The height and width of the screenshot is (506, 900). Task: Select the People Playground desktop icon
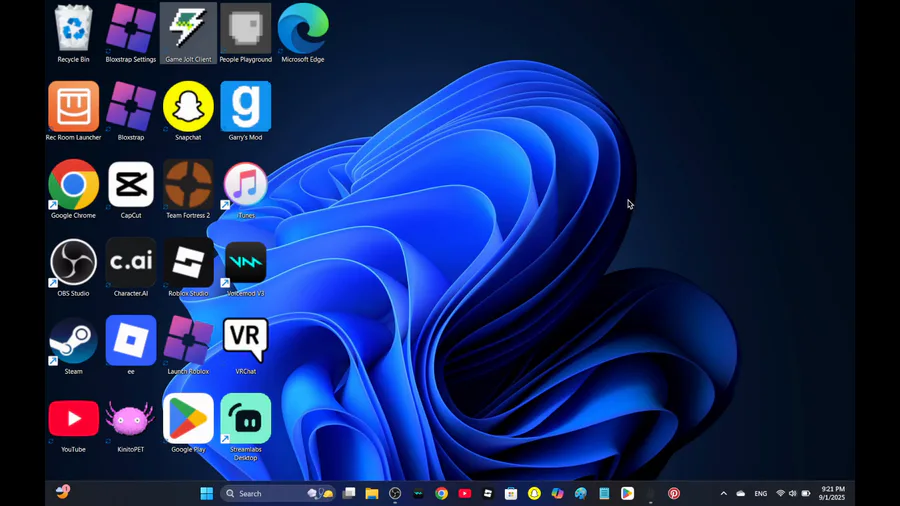point(246,33)
